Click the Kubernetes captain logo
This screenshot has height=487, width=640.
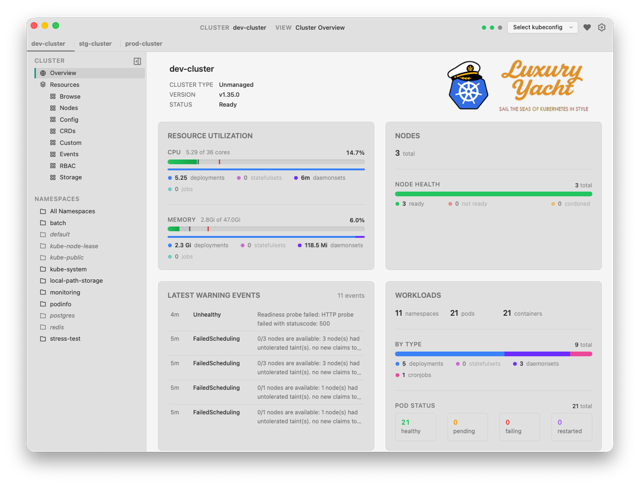468,85
